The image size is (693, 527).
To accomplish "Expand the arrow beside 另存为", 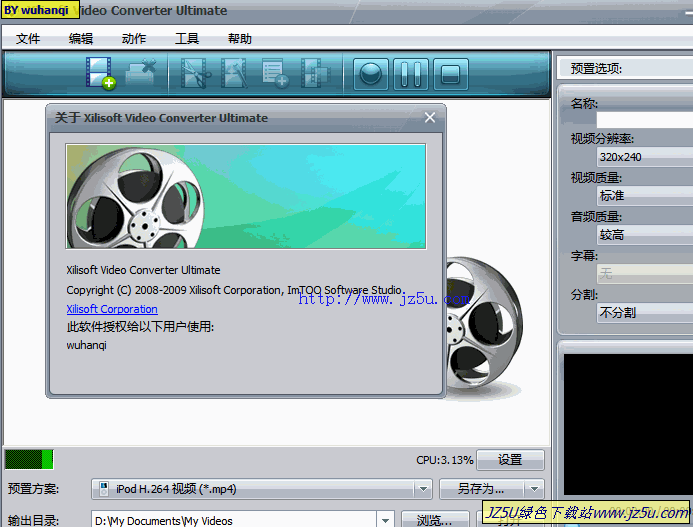I will 534,489.
